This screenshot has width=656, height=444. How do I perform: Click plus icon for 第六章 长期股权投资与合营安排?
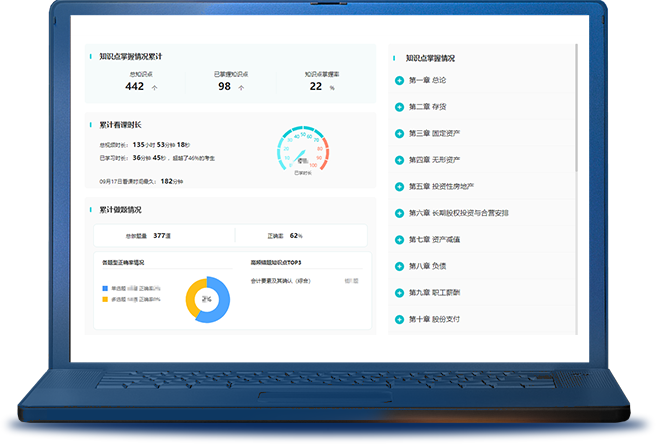click(x=400, y=213)
